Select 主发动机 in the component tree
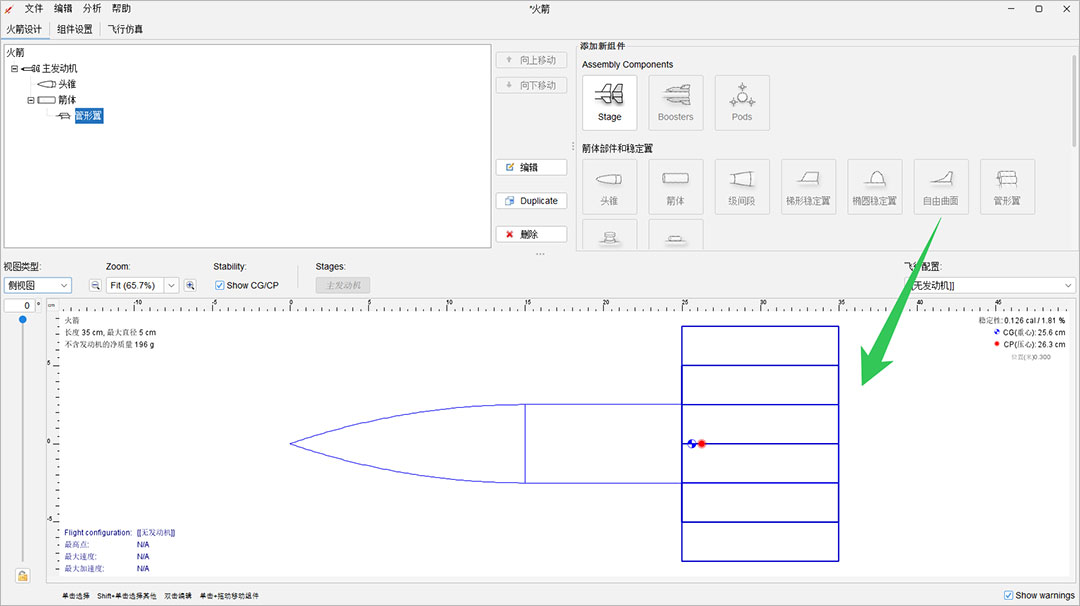Screen dimensions: 1080x606 pos(60,68)
